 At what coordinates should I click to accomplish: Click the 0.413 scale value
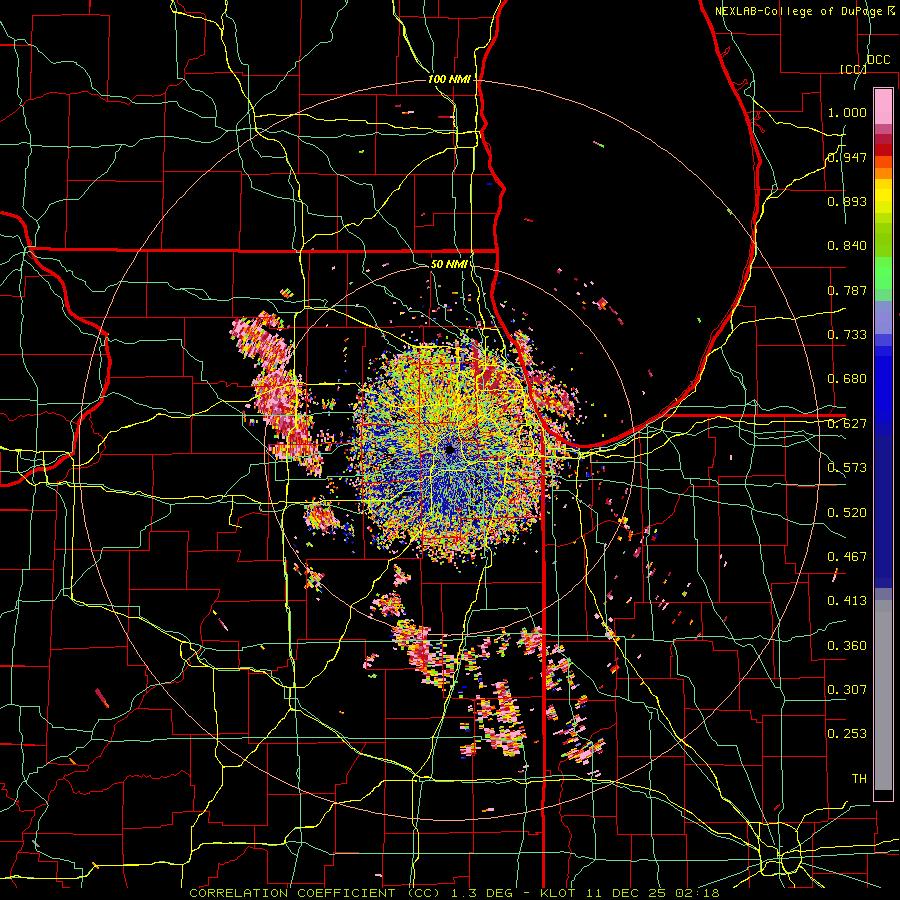pos(847,601)
